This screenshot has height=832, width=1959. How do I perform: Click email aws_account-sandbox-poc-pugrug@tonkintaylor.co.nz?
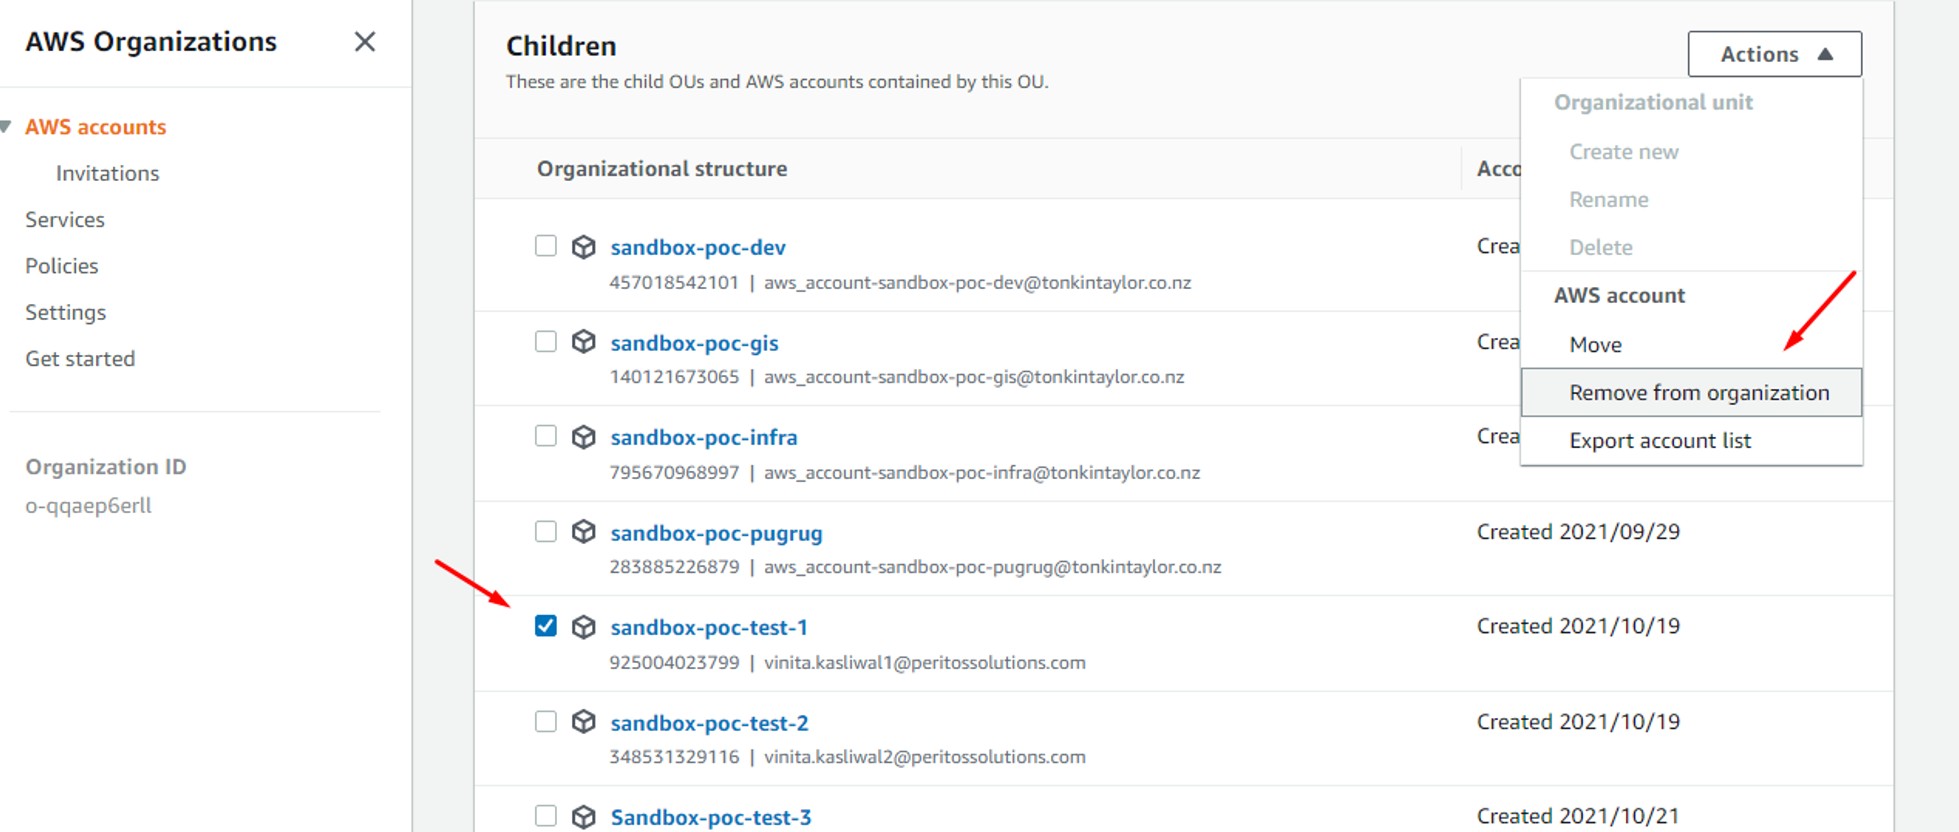tap(993, 567)
